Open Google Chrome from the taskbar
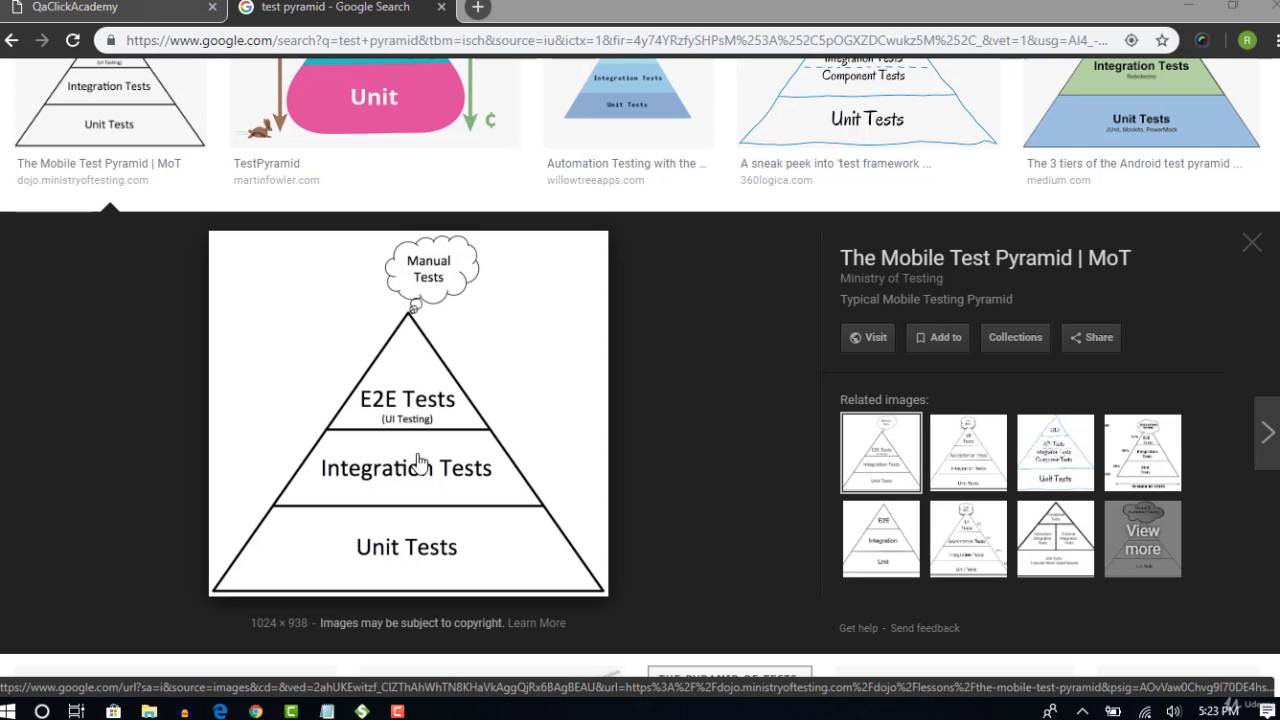 point(256,711)
